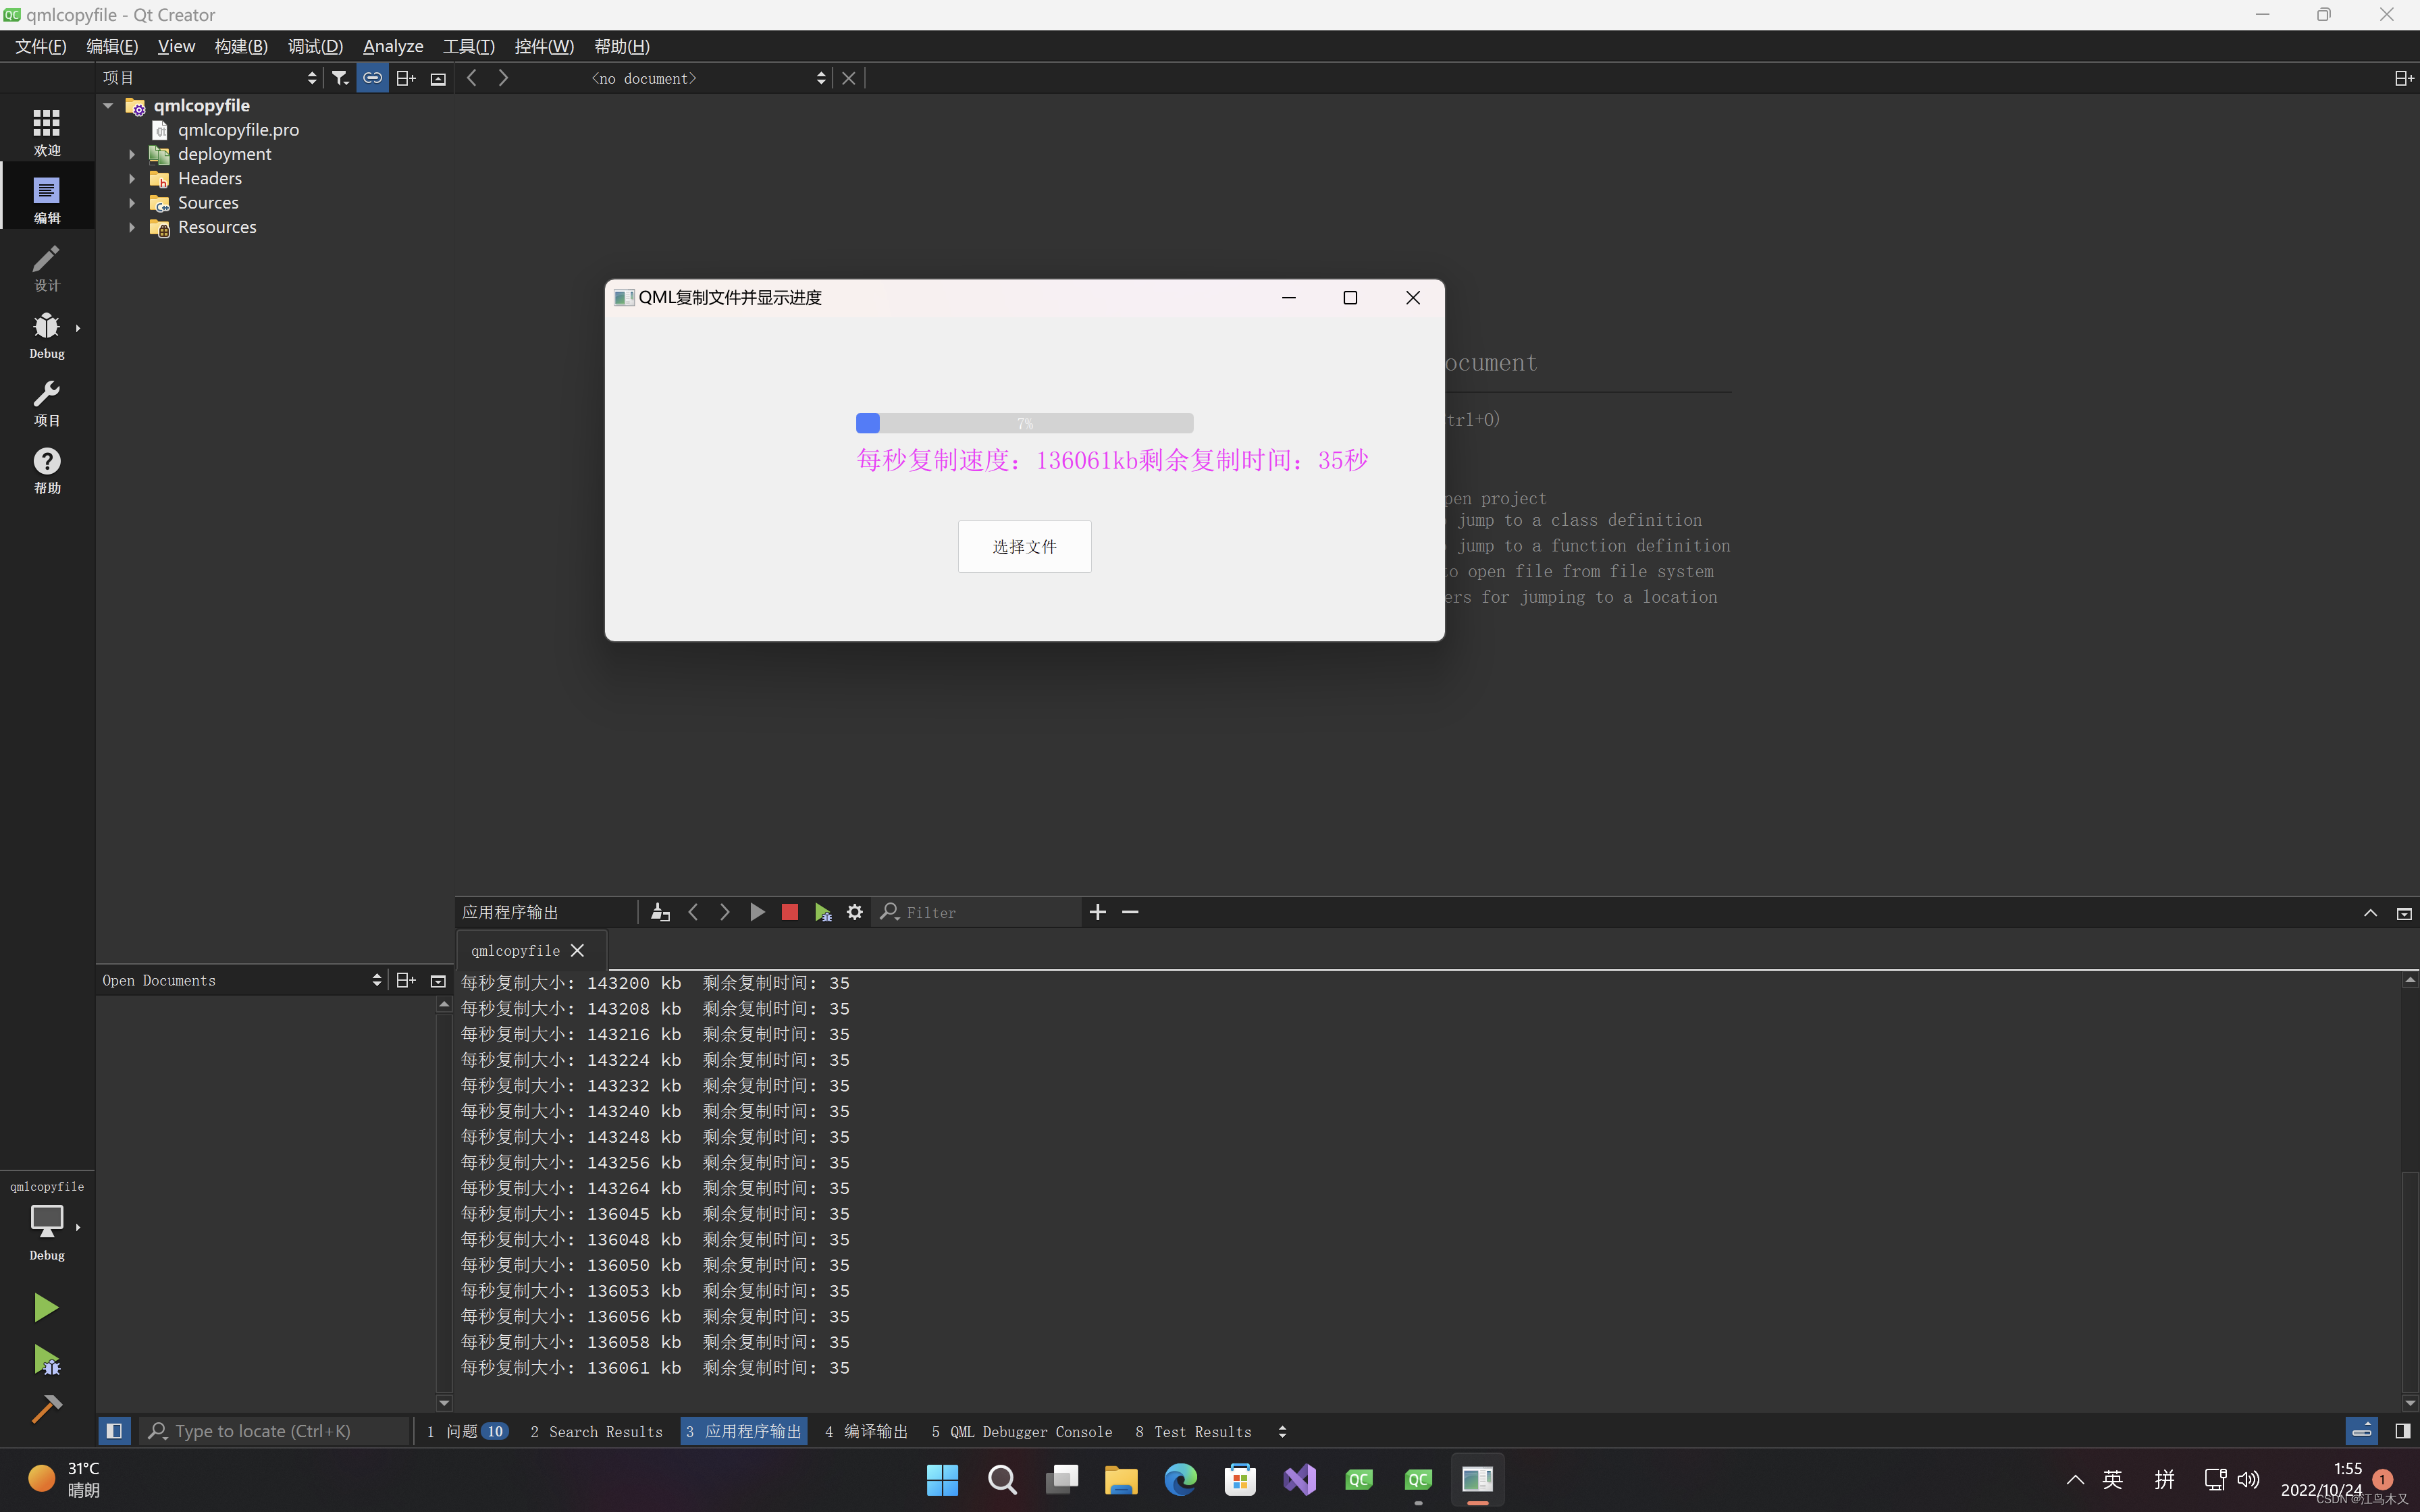Switch to the 编译输出 output tab
The image size is (2420, 1512).
click(x=866, y=1431)
